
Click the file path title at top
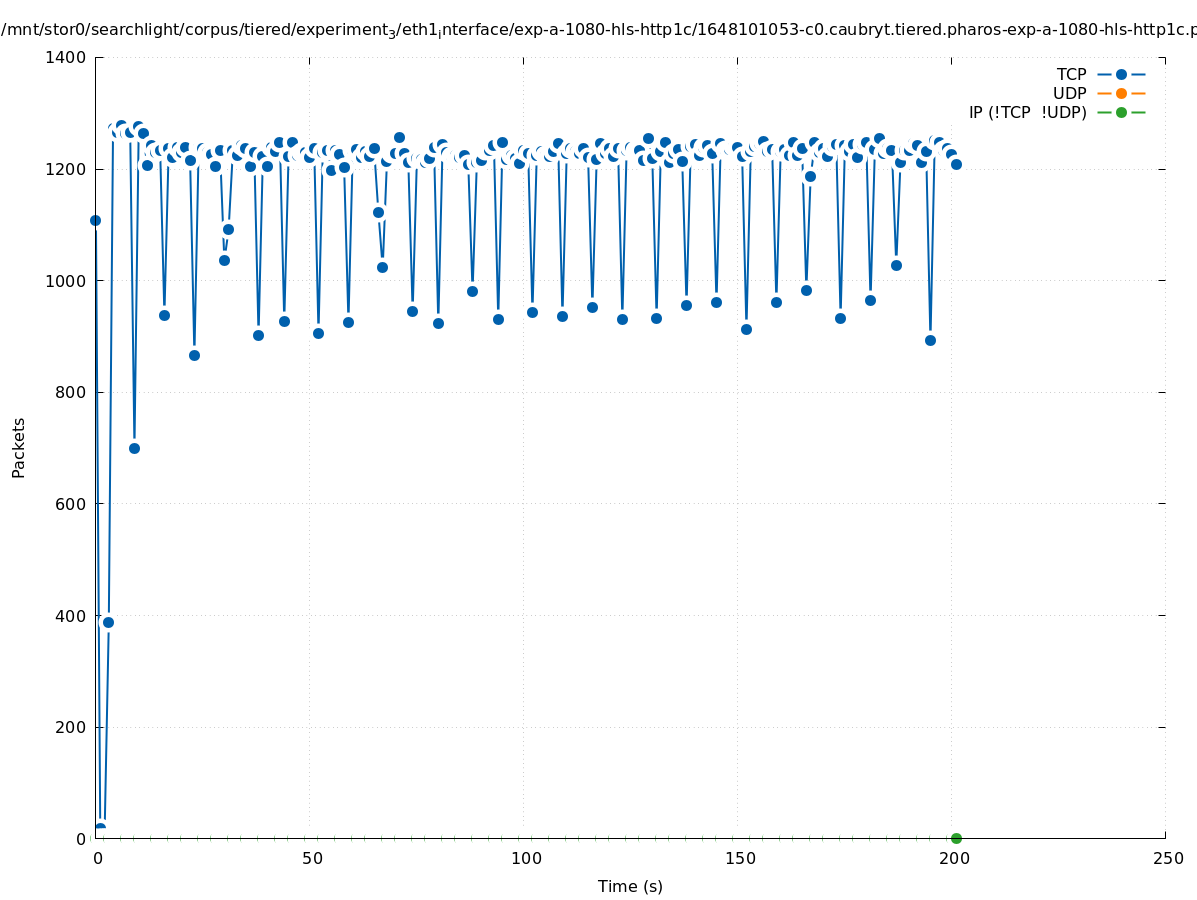coord(598,30)
